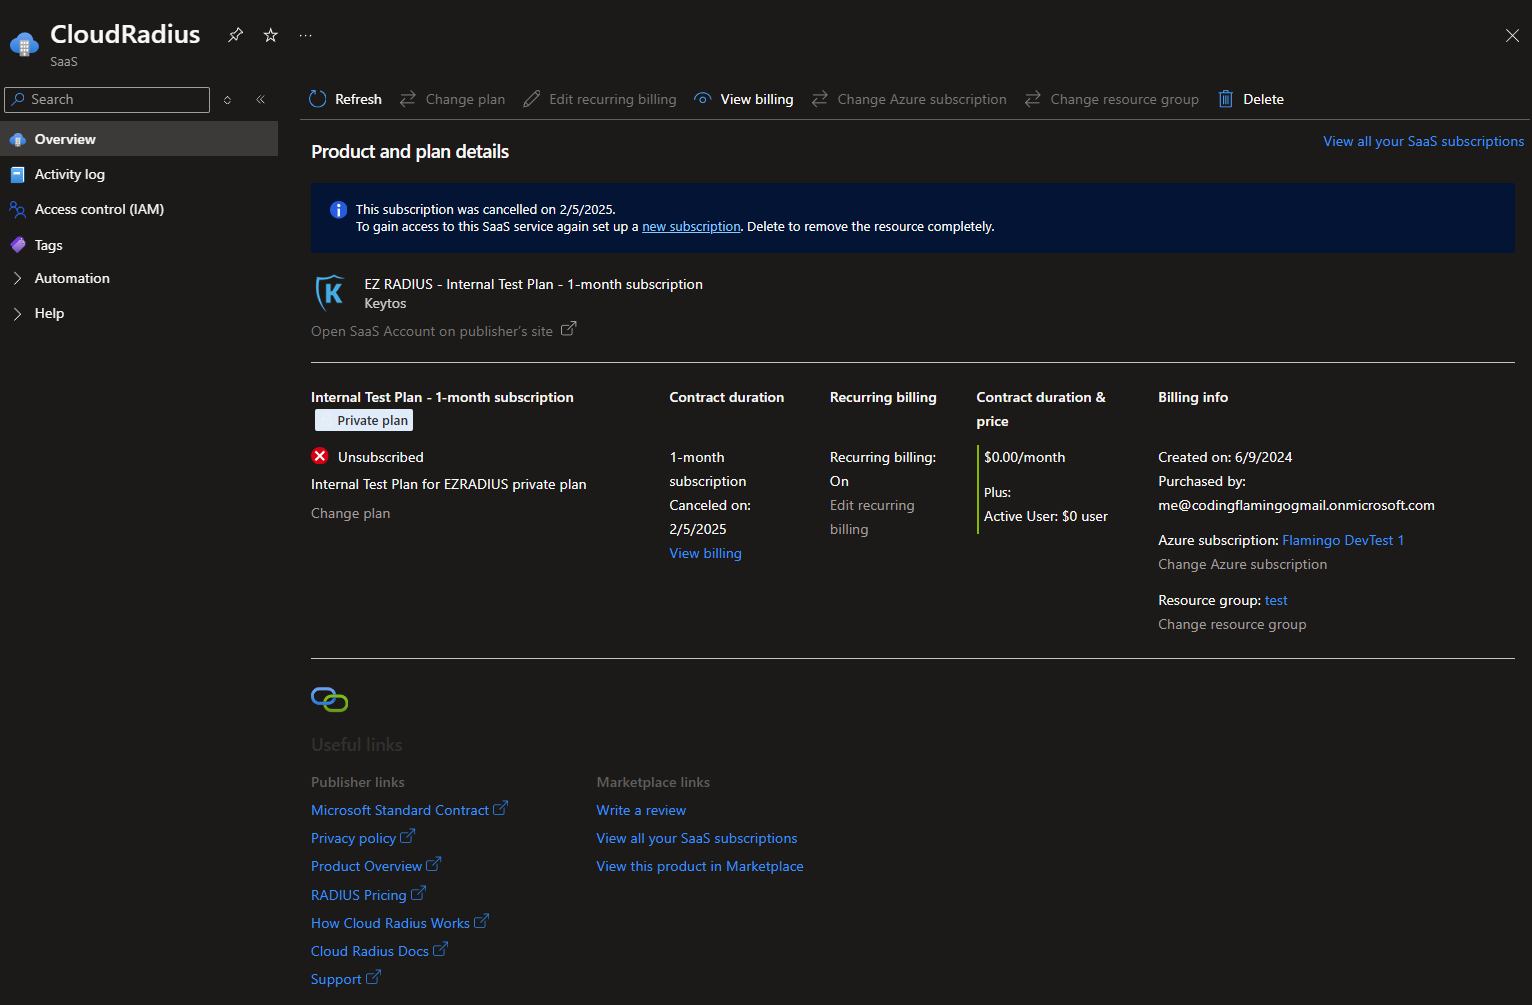Open the test resource group link
Viewport: 1532px width, 1005px height.
[x=1276, y=600]
